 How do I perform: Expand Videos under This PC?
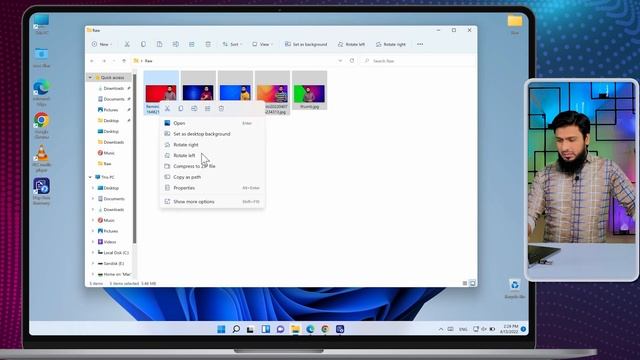click(x=93, y=242)
